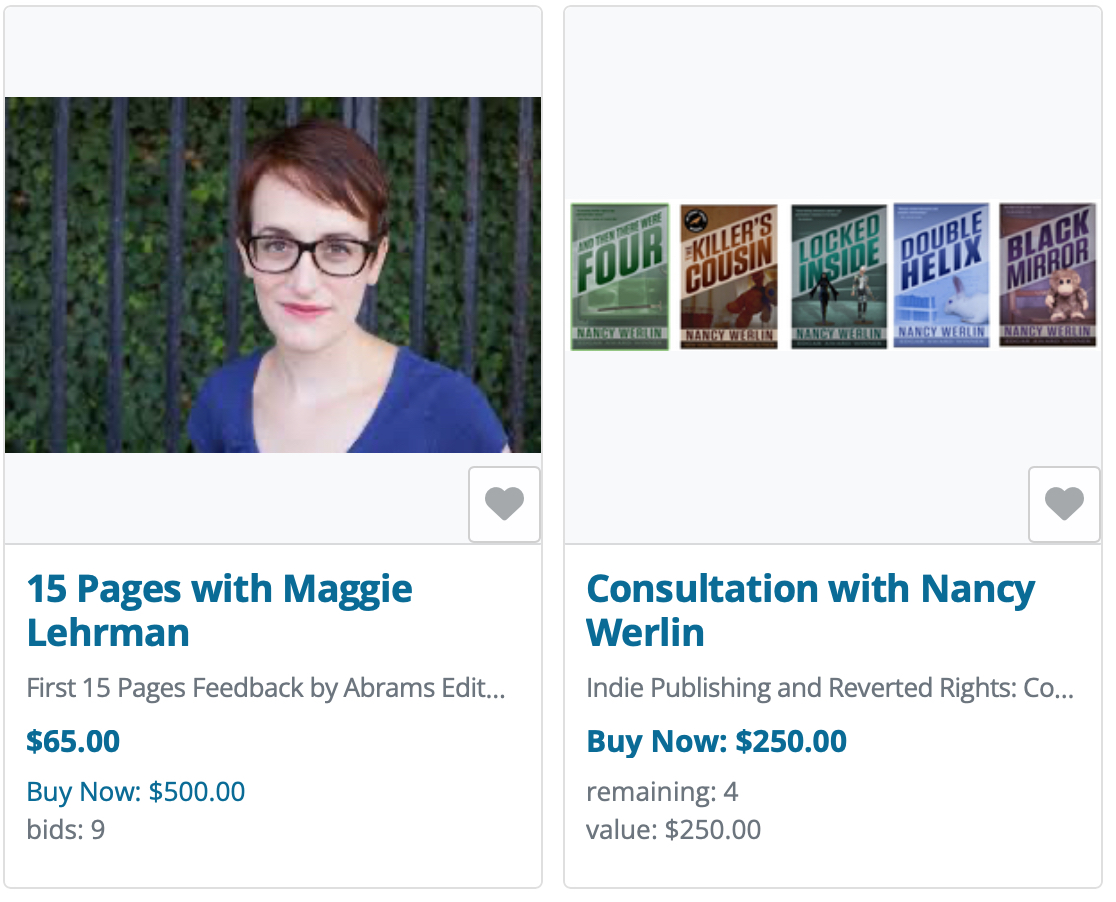The width and height of the screenshot is (1116, 902).
Task: Open "15 Pages with Maggie Lehrman" title link
Action: pyautogui.click(x=219, y=610)
